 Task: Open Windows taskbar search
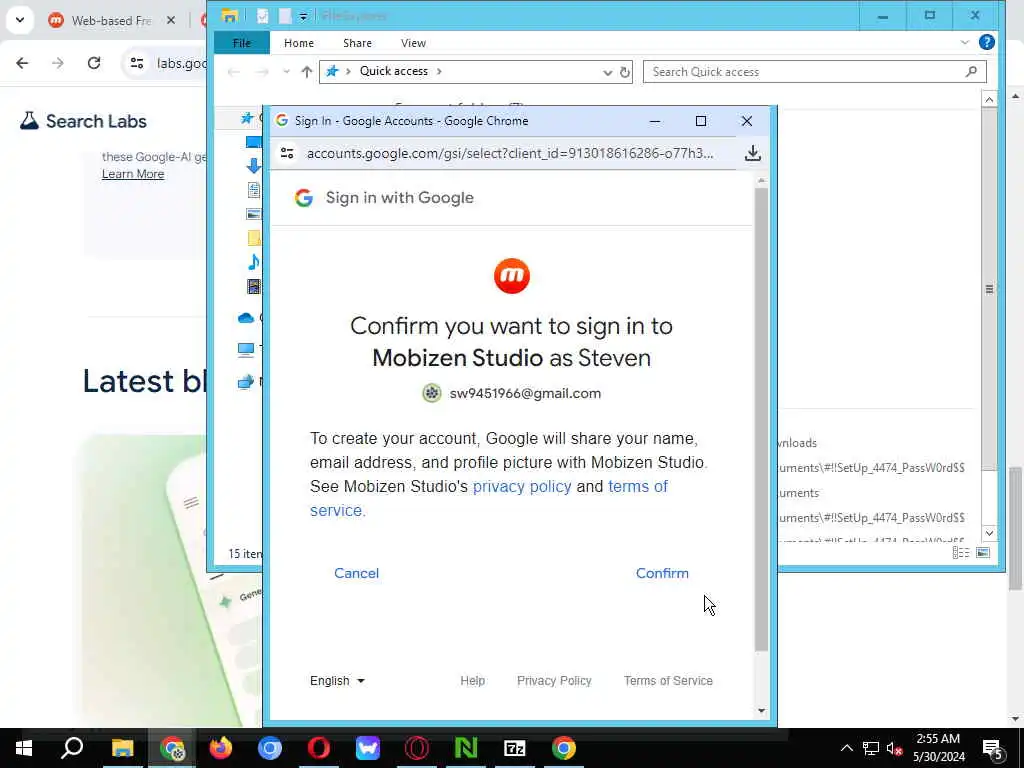coord(72,748)
